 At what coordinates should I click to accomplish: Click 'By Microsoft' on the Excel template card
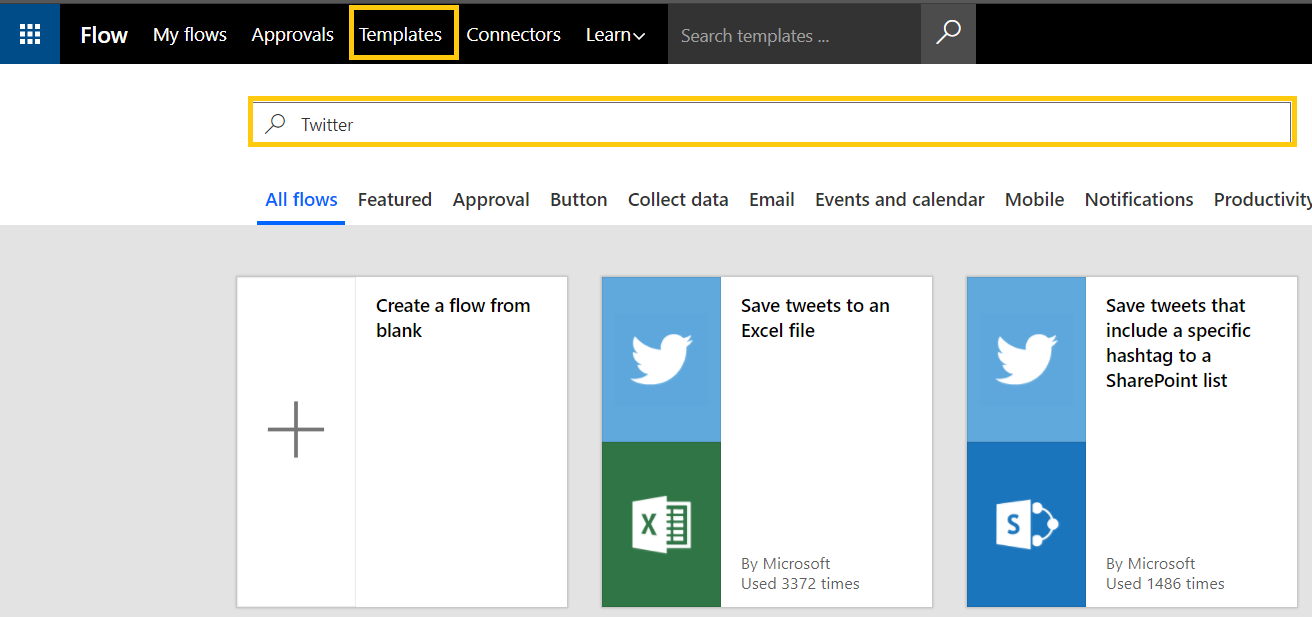(786, 563)
